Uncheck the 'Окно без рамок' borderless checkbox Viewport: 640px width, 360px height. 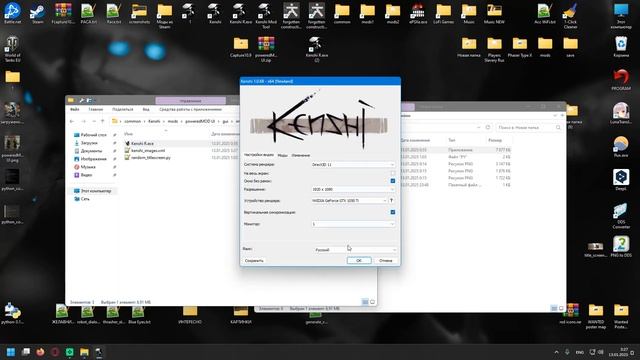pos(393,181)
